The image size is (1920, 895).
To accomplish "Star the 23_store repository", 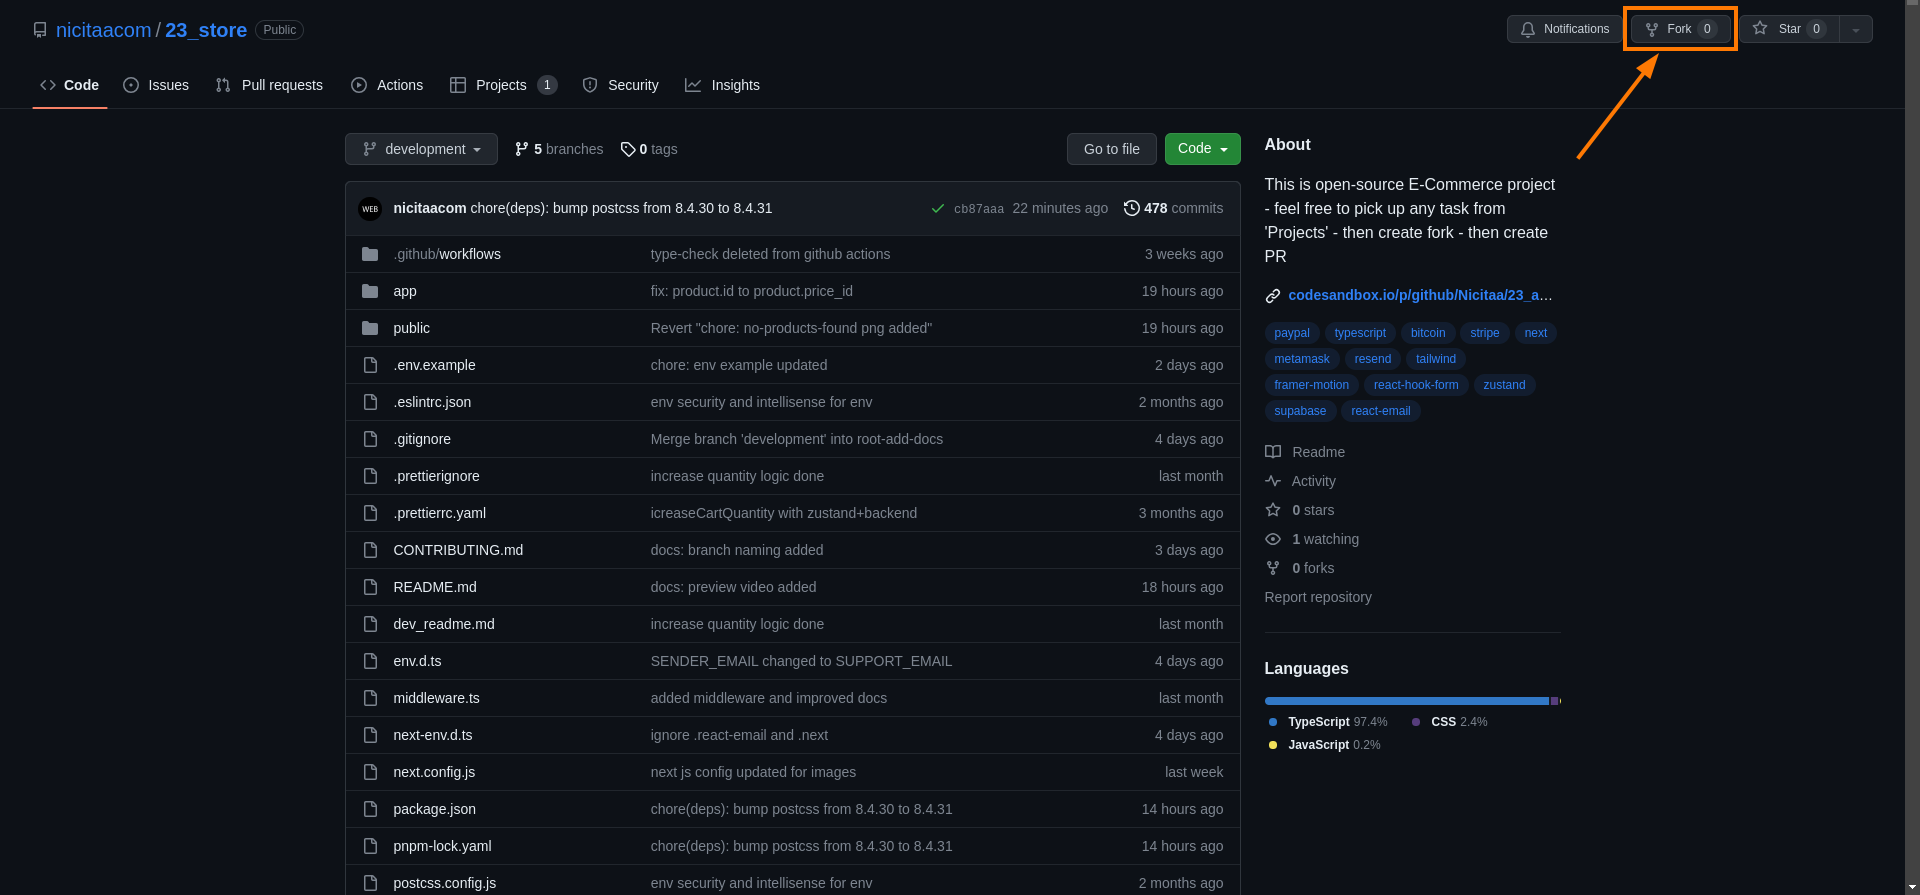I will tap(1790, 29).
